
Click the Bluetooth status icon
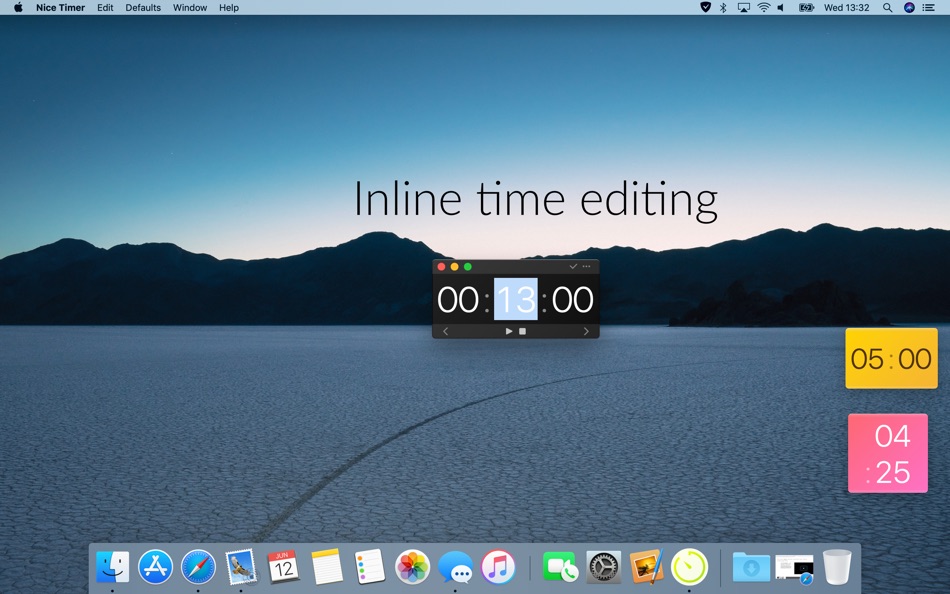(723, 7)
